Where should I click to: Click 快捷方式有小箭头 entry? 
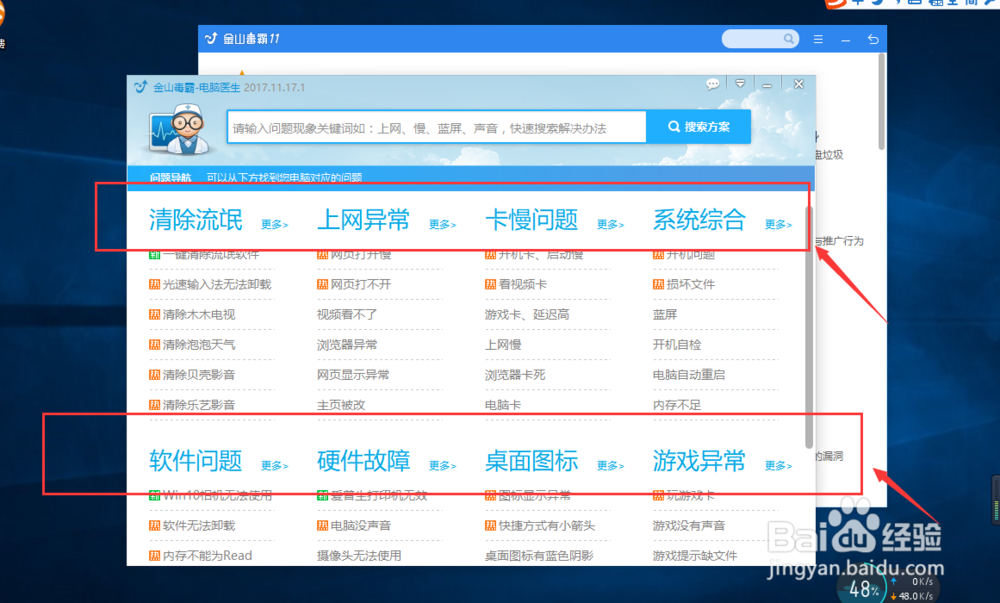(547, 525)
